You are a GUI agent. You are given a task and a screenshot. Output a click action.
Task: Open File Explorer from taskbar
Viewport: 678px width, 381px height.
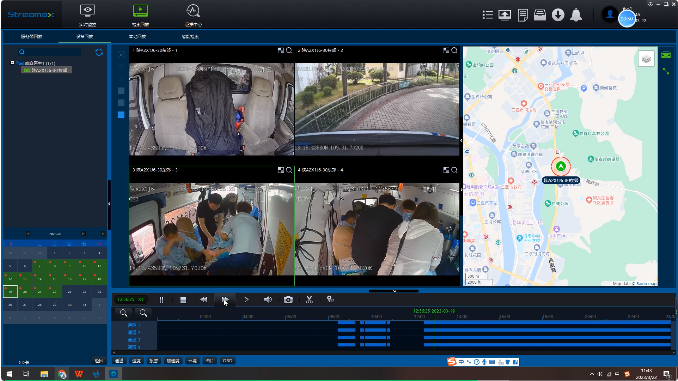click(44, 374)
